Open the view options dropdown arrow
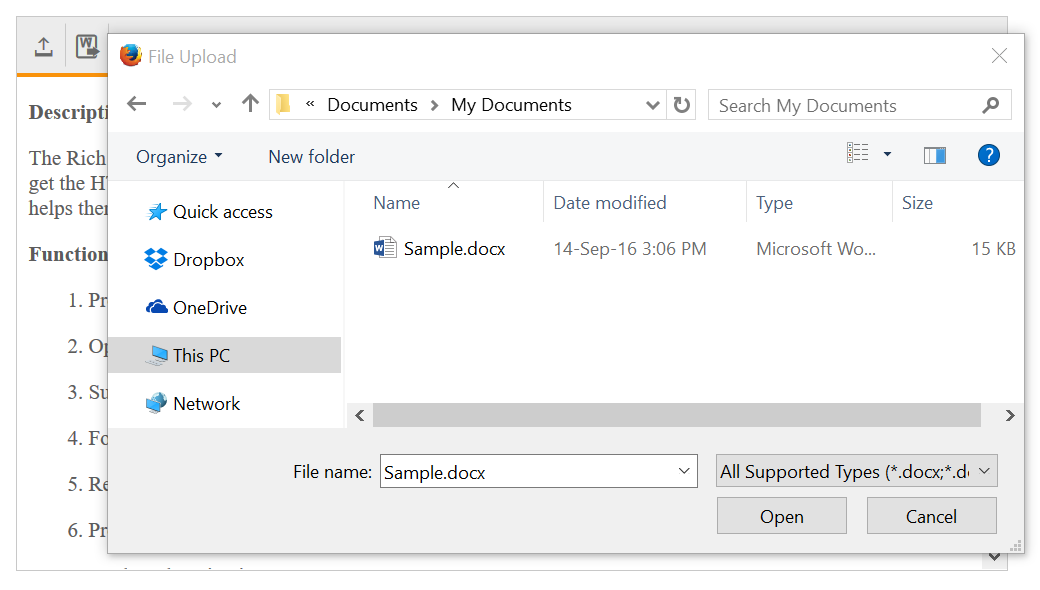The height and width of the screenshot is (590, 1040). pos(887,155)
